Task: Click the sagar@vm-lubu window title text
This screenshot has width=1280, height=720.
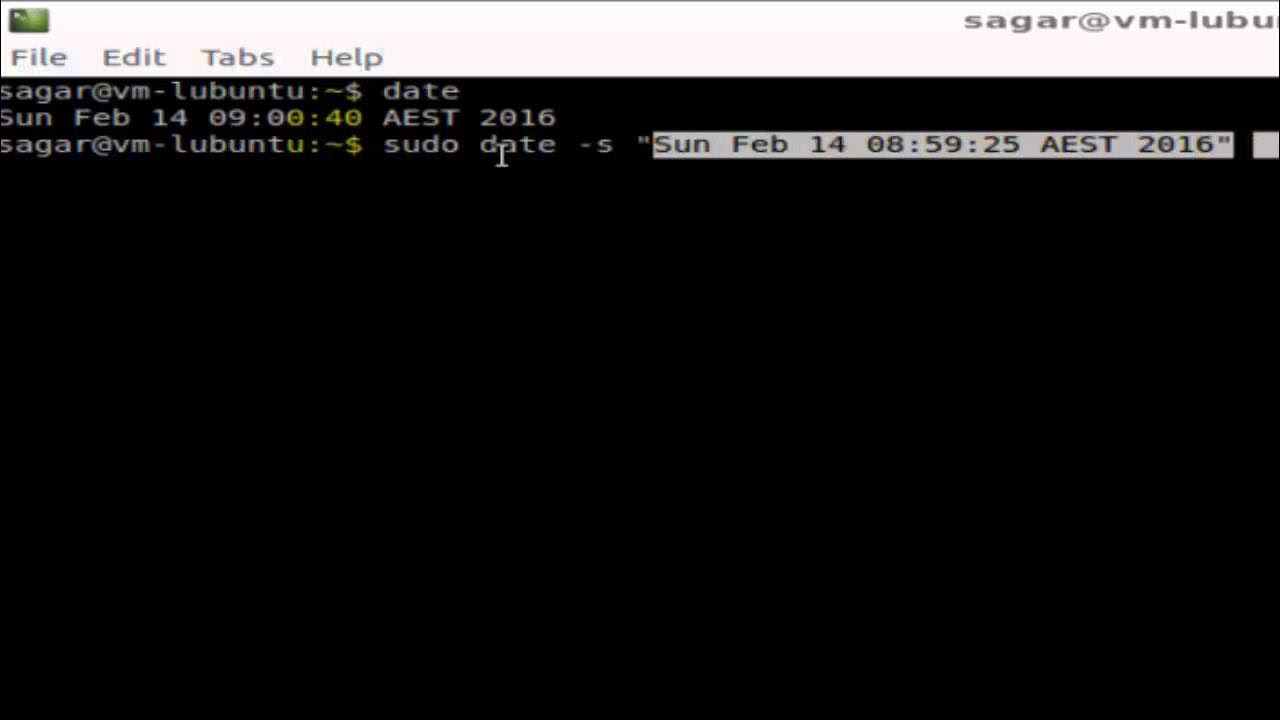Action: (x=1121, y=21)
